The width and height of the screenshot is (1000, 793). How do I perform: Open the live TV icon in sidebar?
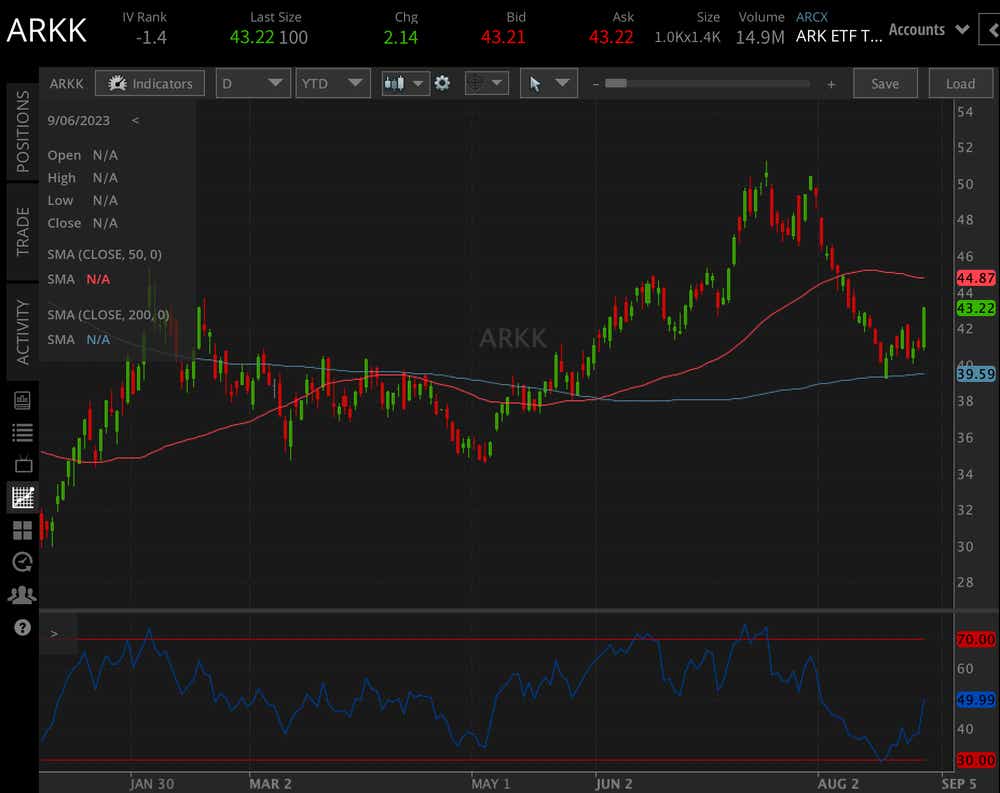click(23, 464)
